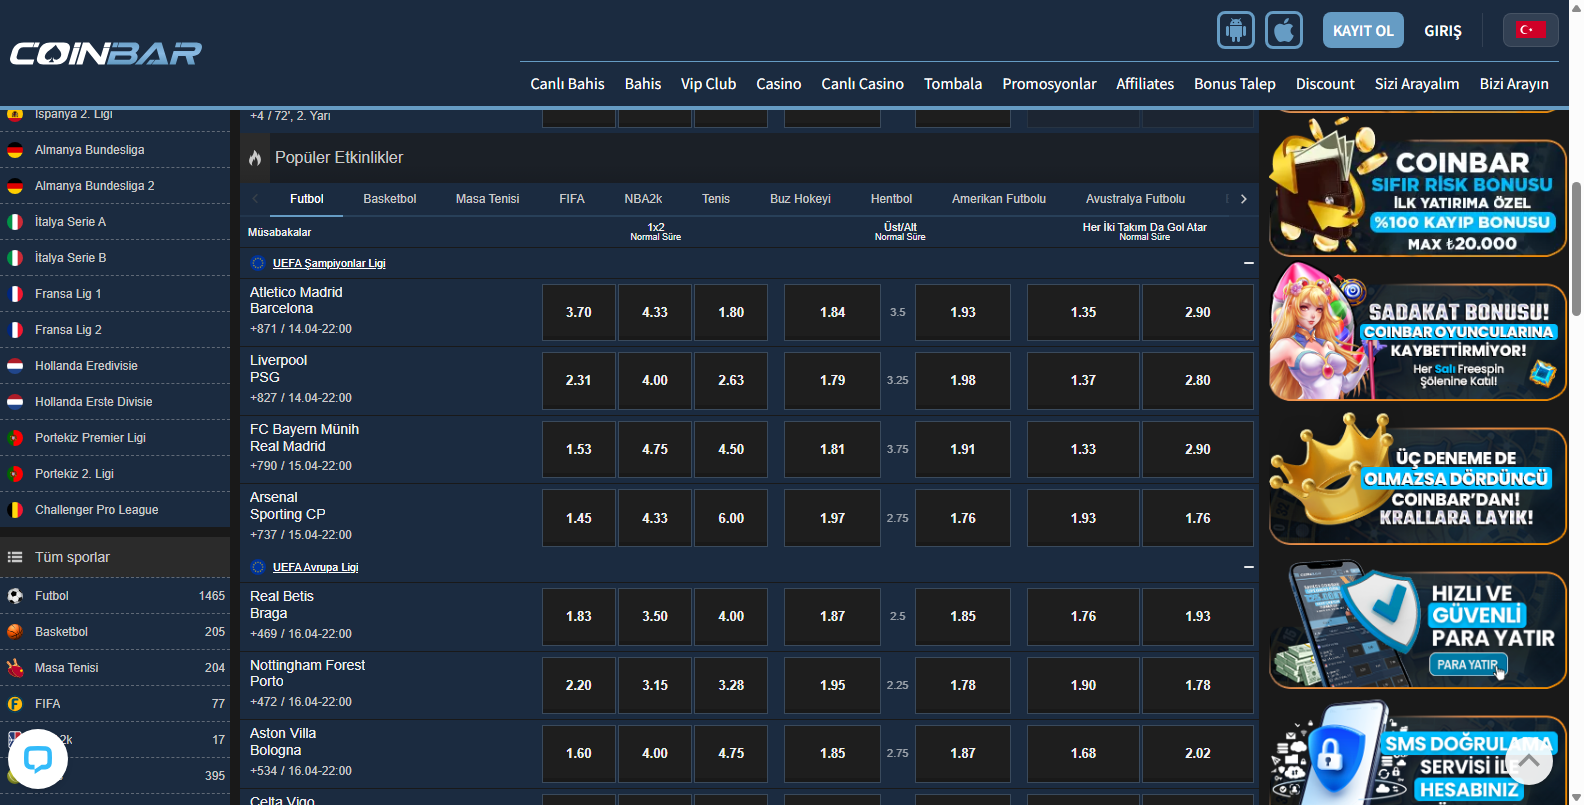Viewport: 1584px width, 805px height.
Task: Click the Android app download icon
Action: coord(1235,30)
